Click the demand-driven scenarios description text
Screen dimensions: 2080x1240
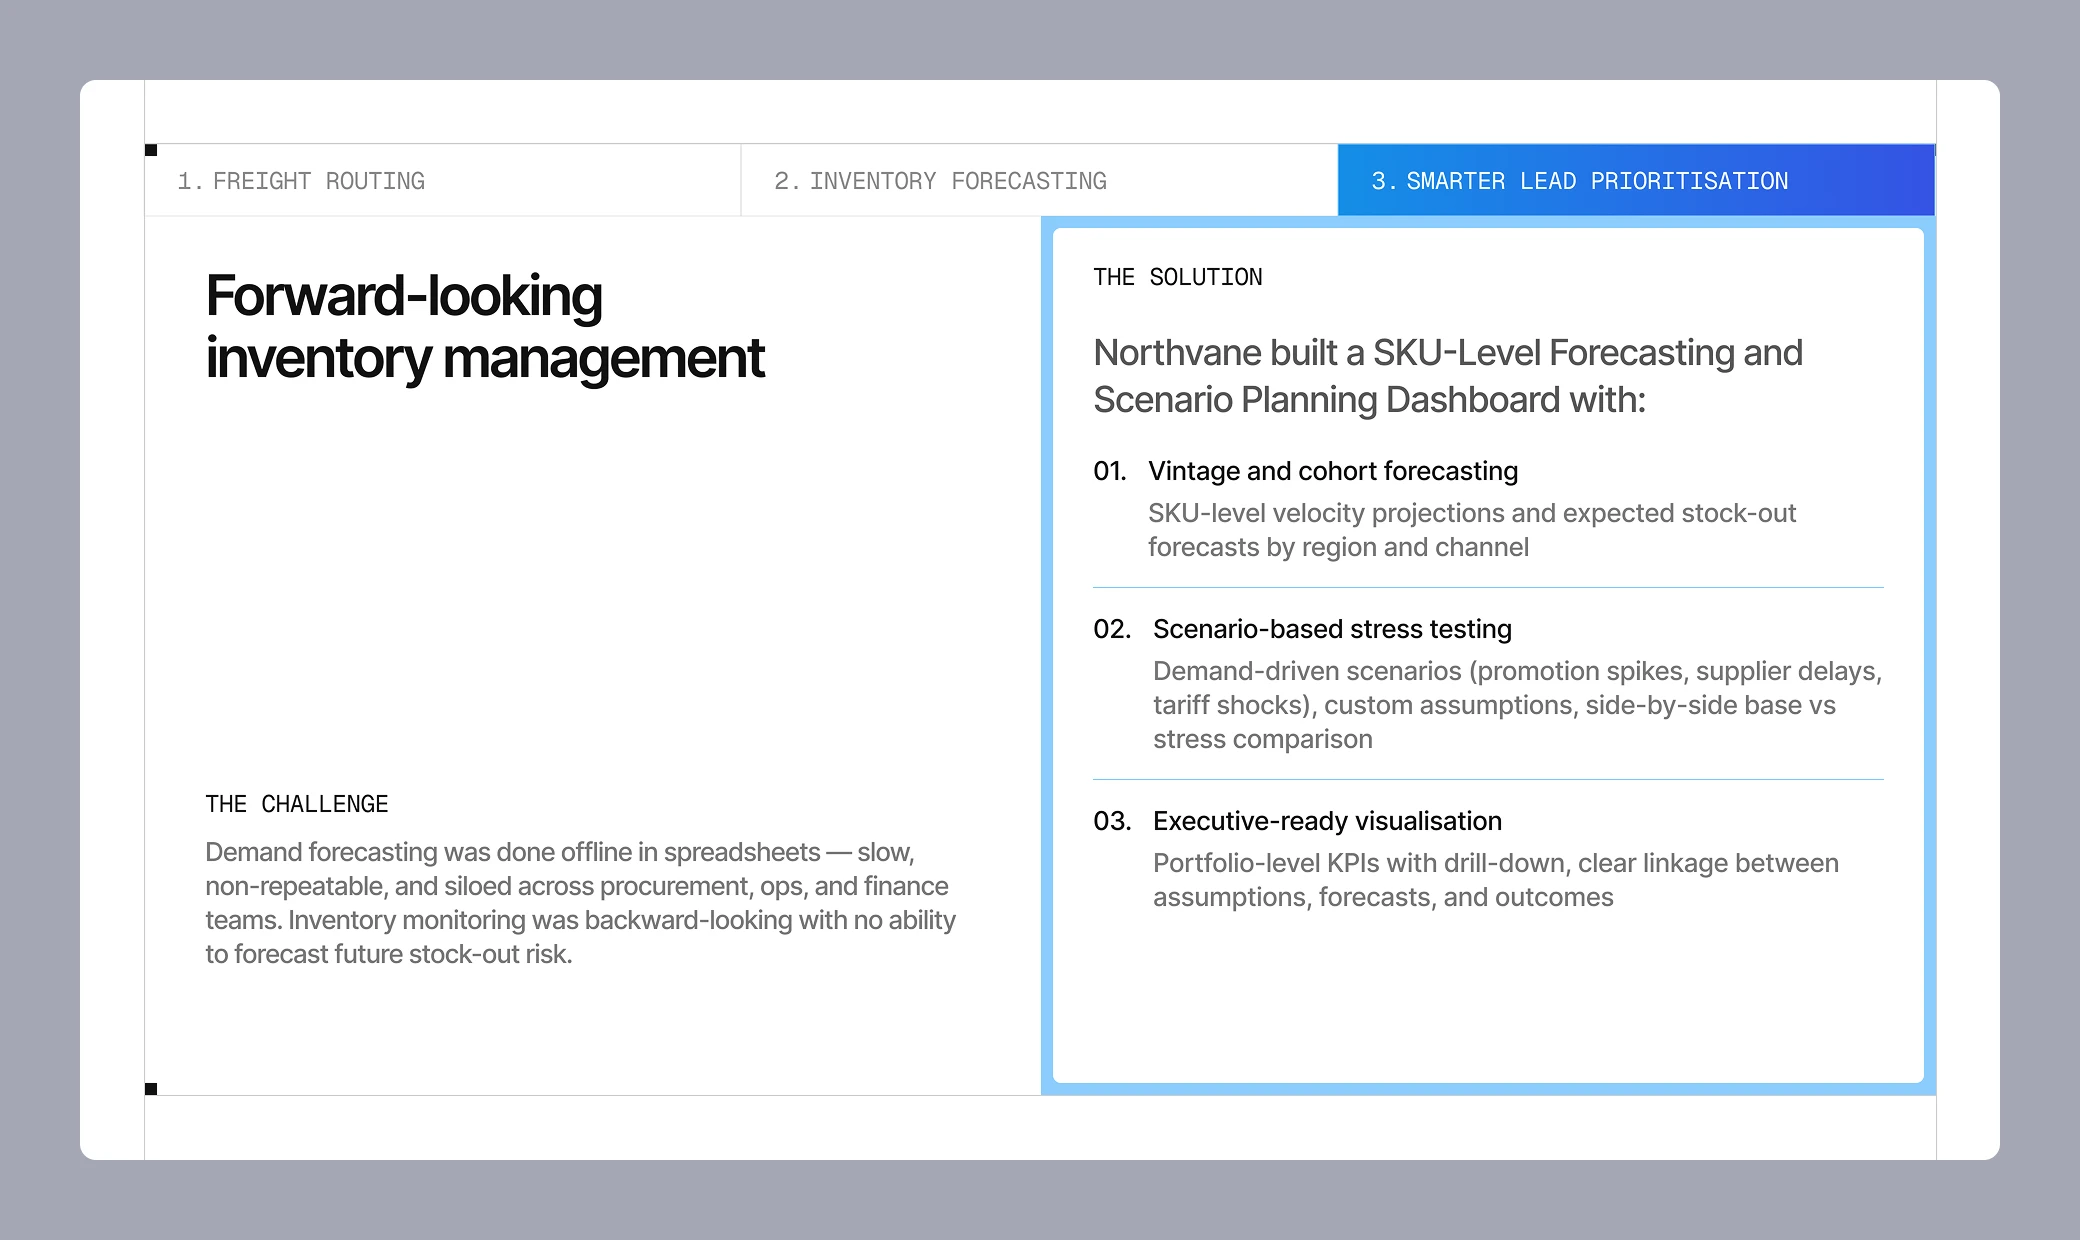1517,705
